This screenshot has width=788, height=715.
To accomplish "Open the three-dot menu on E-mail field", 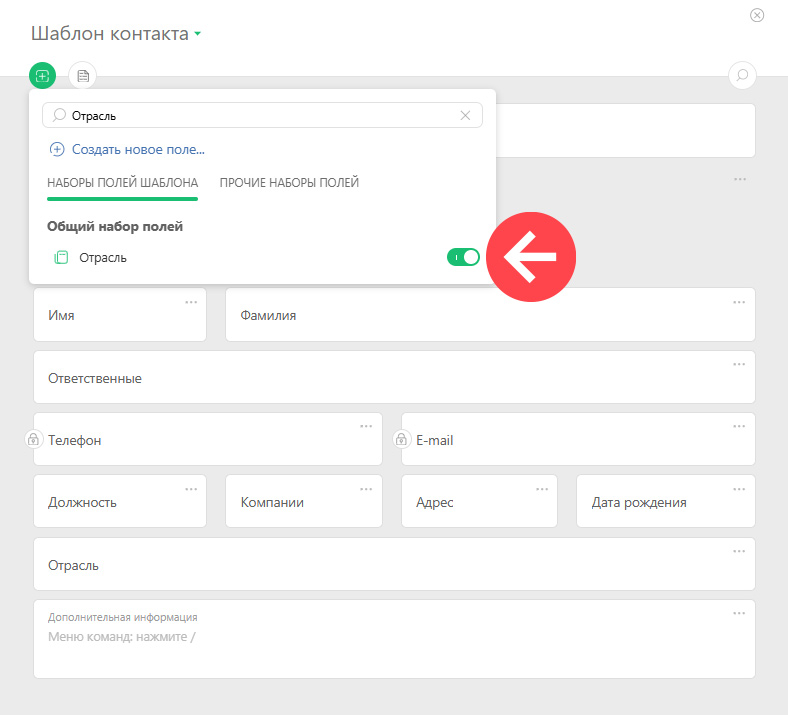I will pos(739,426).
